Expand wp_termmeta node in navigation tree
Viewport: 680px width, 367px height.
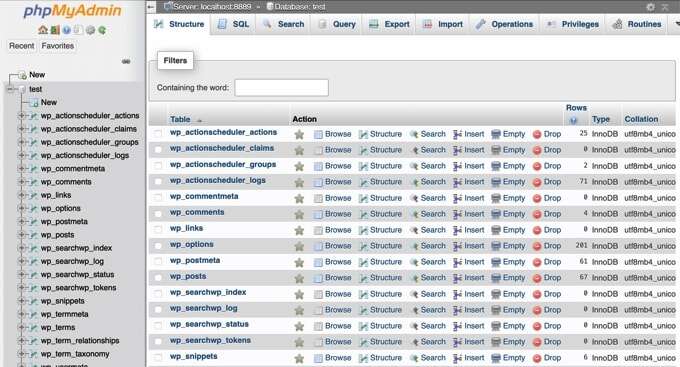tap(21, 314)
